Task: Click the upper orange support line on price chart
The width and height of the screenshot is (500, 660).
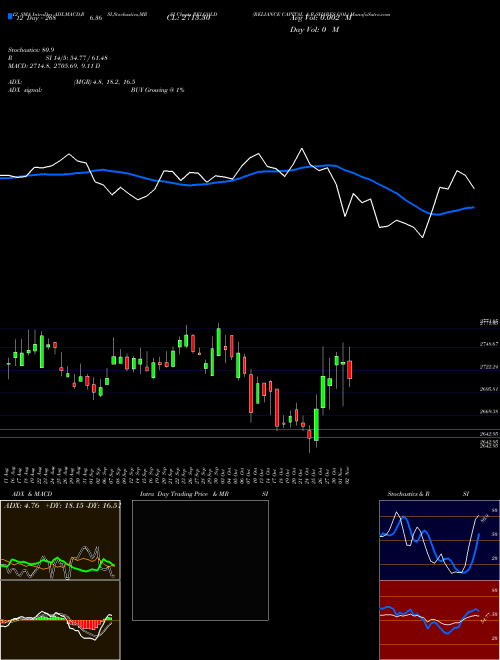Action: [250, 429]
